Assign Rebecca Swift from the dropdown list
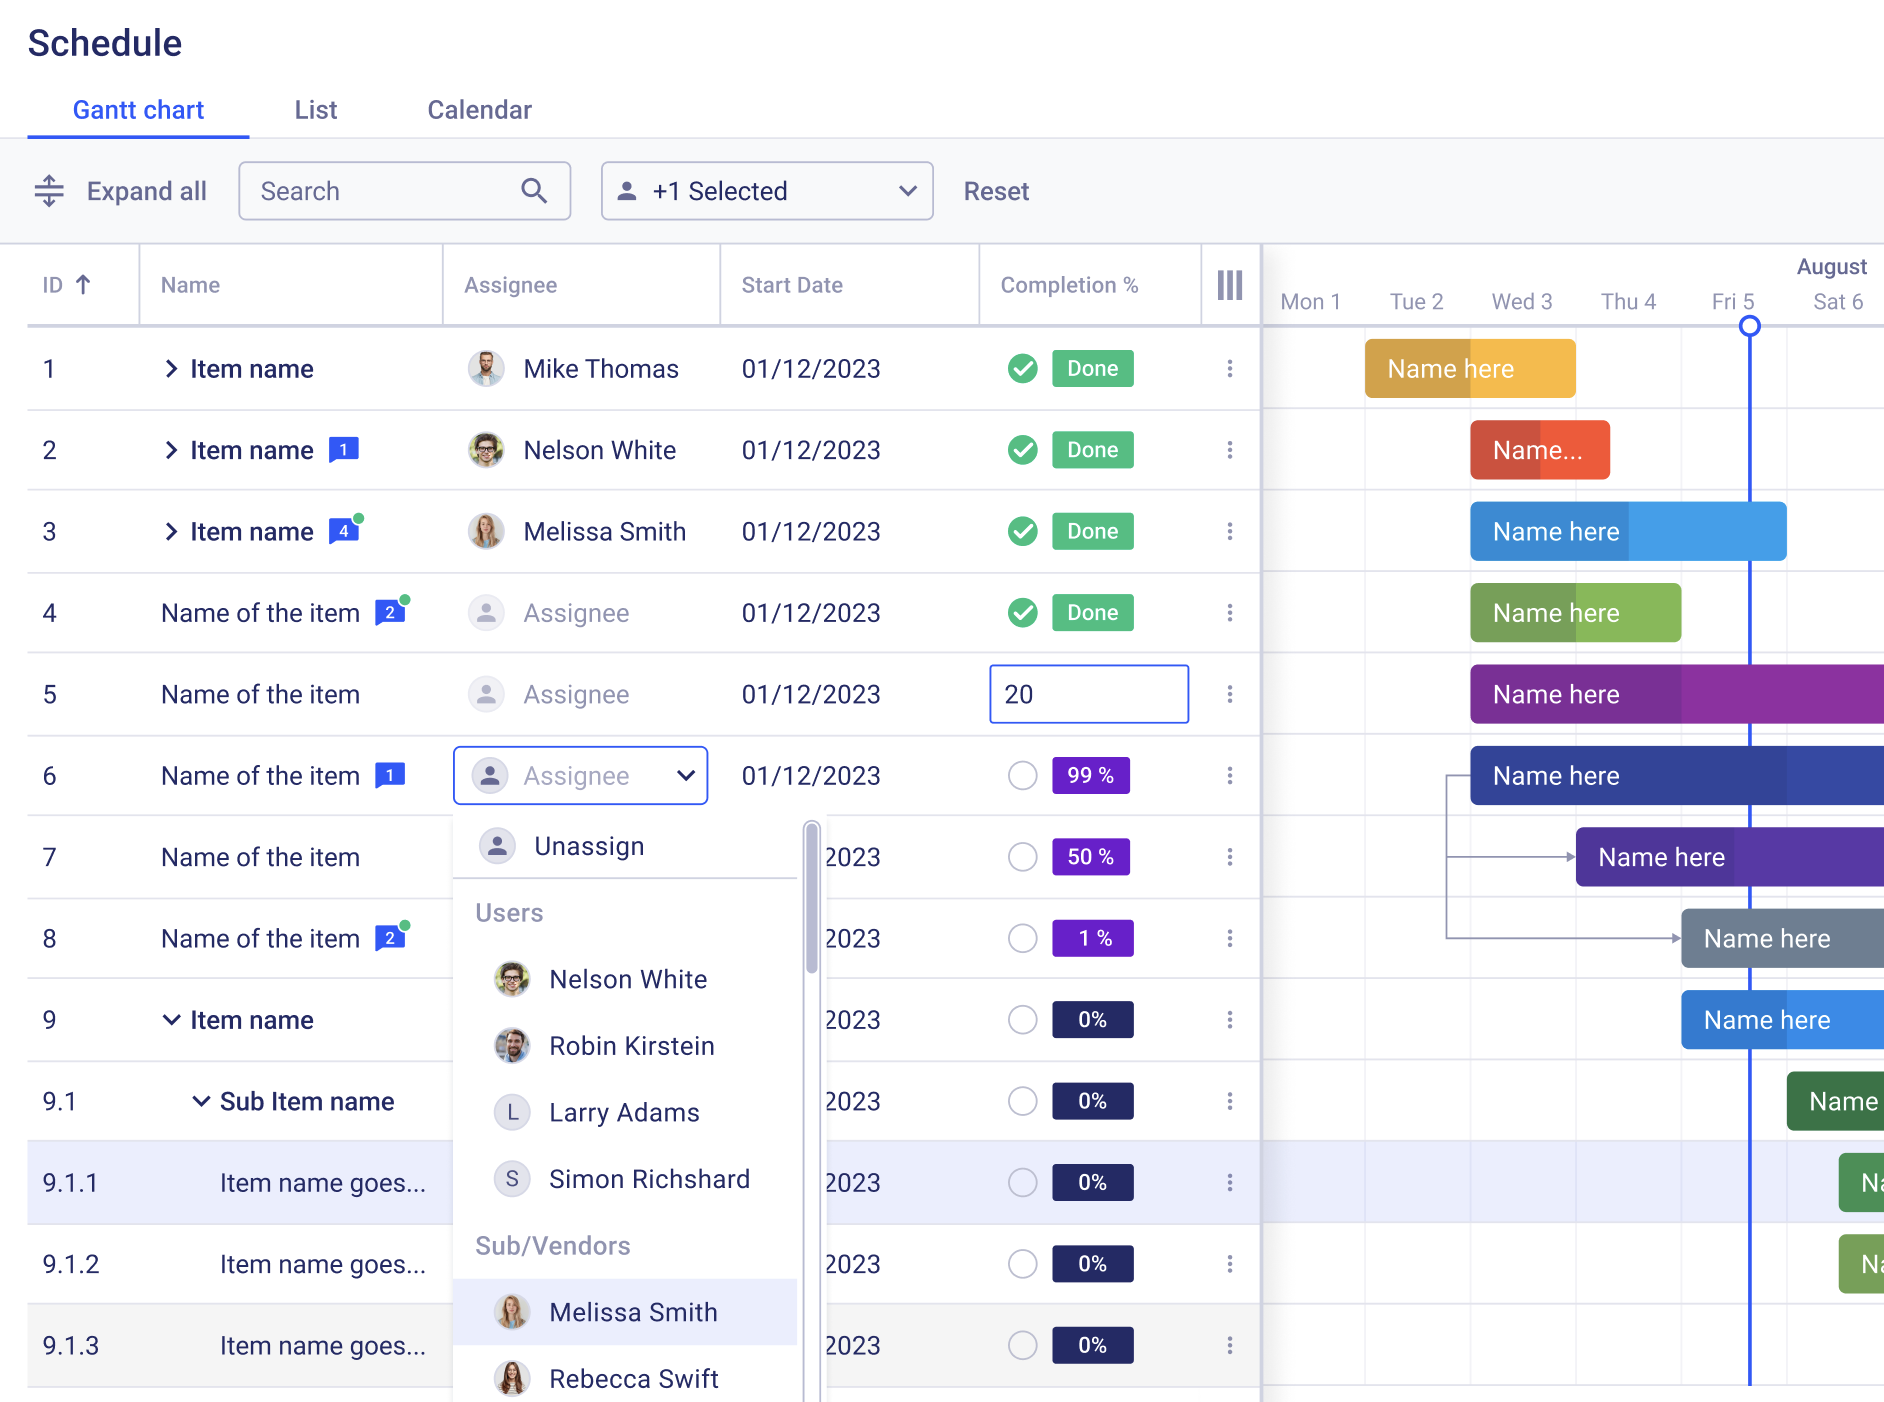Screen dimensions: 1884x1402 [625, 1378]
